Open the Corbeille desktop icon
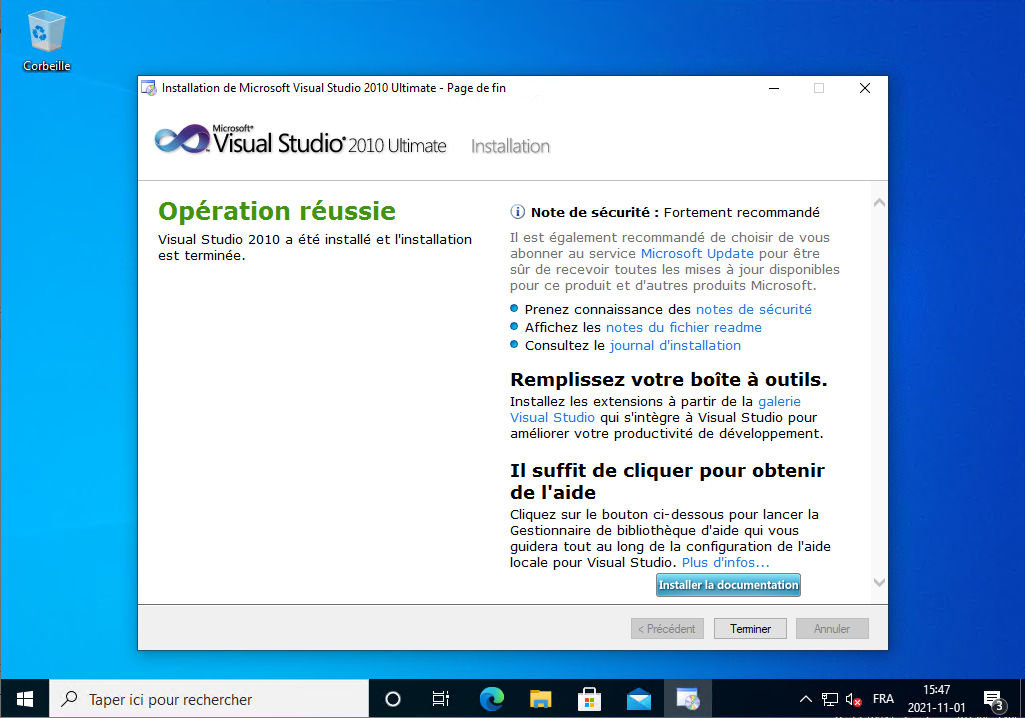This screenshot has height=718, width=1025. (x=46, y=41)
